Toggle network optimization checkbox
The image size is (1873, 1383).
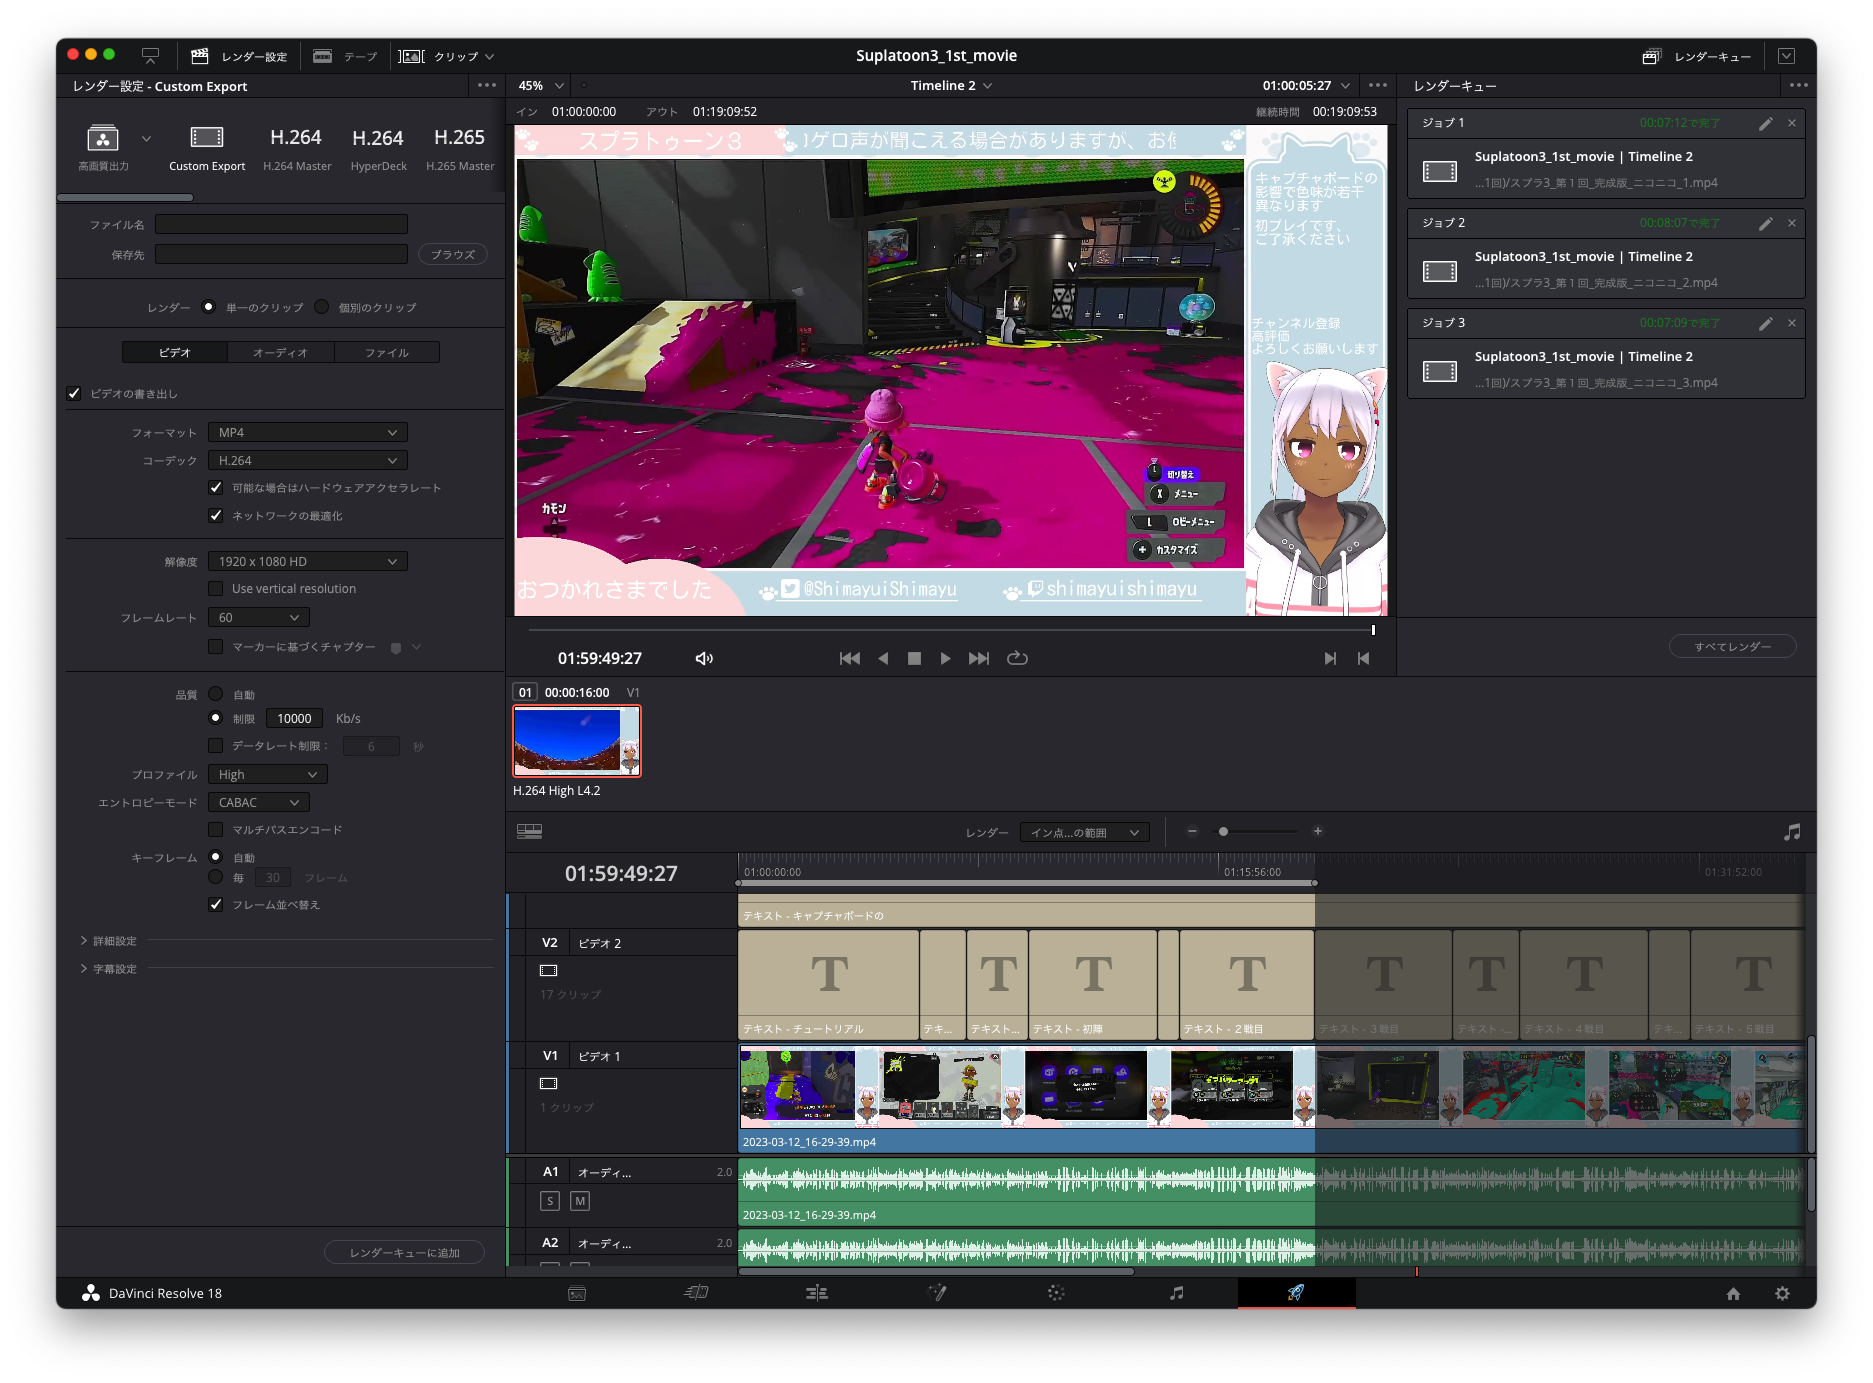216,515
